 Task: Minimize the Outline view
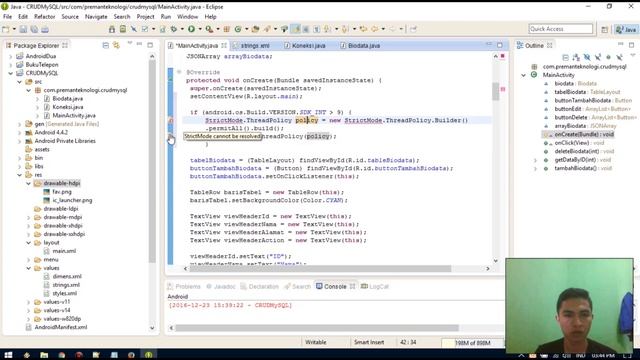[620, 44]
